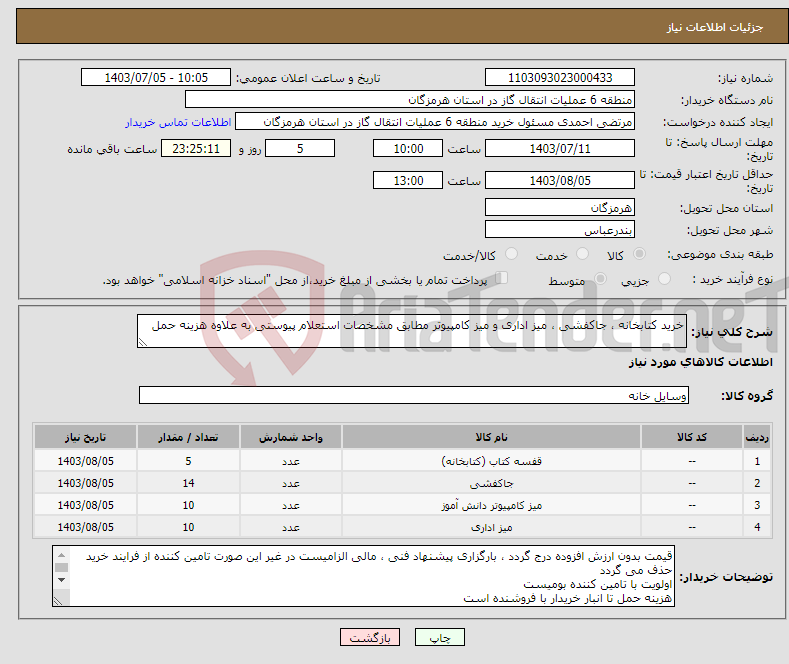The image size is (789, 664).
Task: Click the کد کالا column header
Action: click(692, 437)
